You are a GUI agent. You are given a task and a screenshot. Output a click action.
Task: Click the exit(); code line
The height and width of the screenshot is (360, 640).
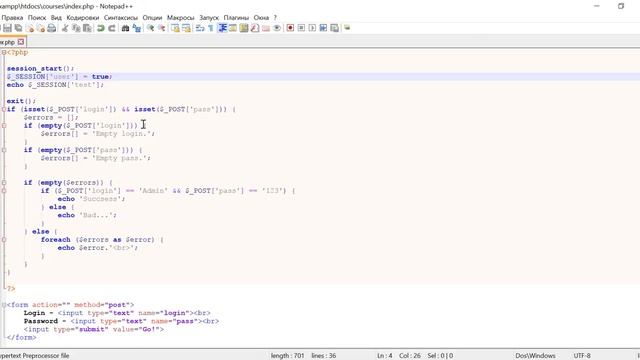coord(21,101)
